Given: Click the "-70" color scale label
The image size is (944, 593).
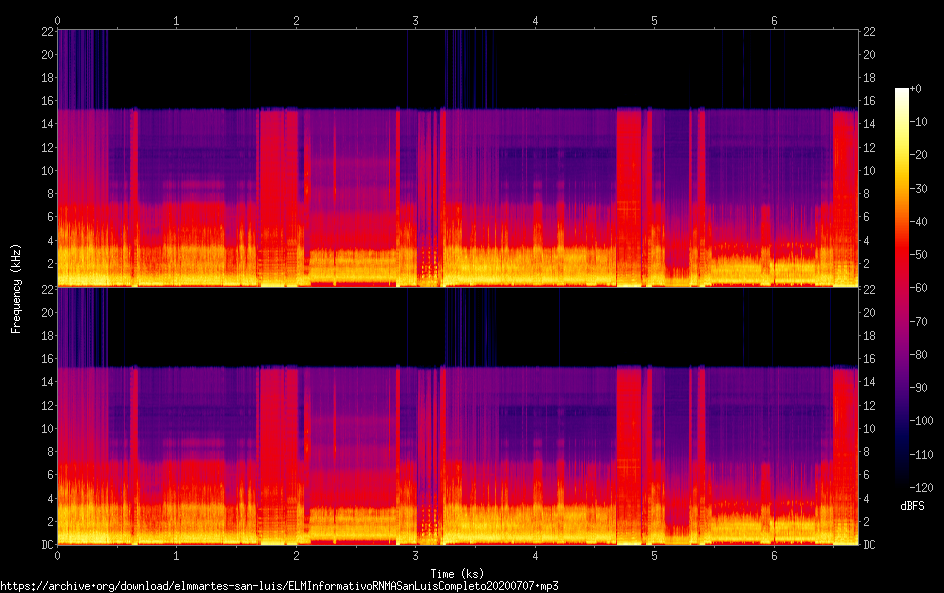Looking at the screenshot, I should tap(918, 321).
